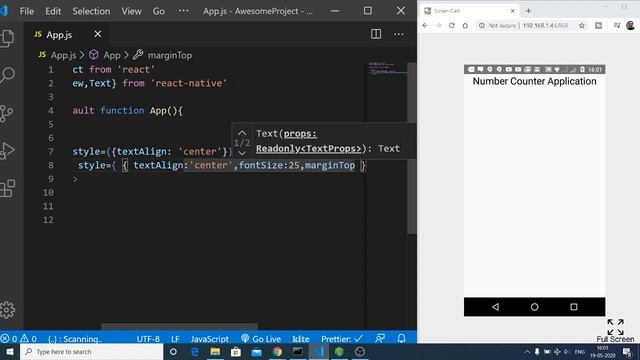Open Microsoft Edge from the taskbar
This screenshot has width=640, height=360.
click(x=195, y=351)
